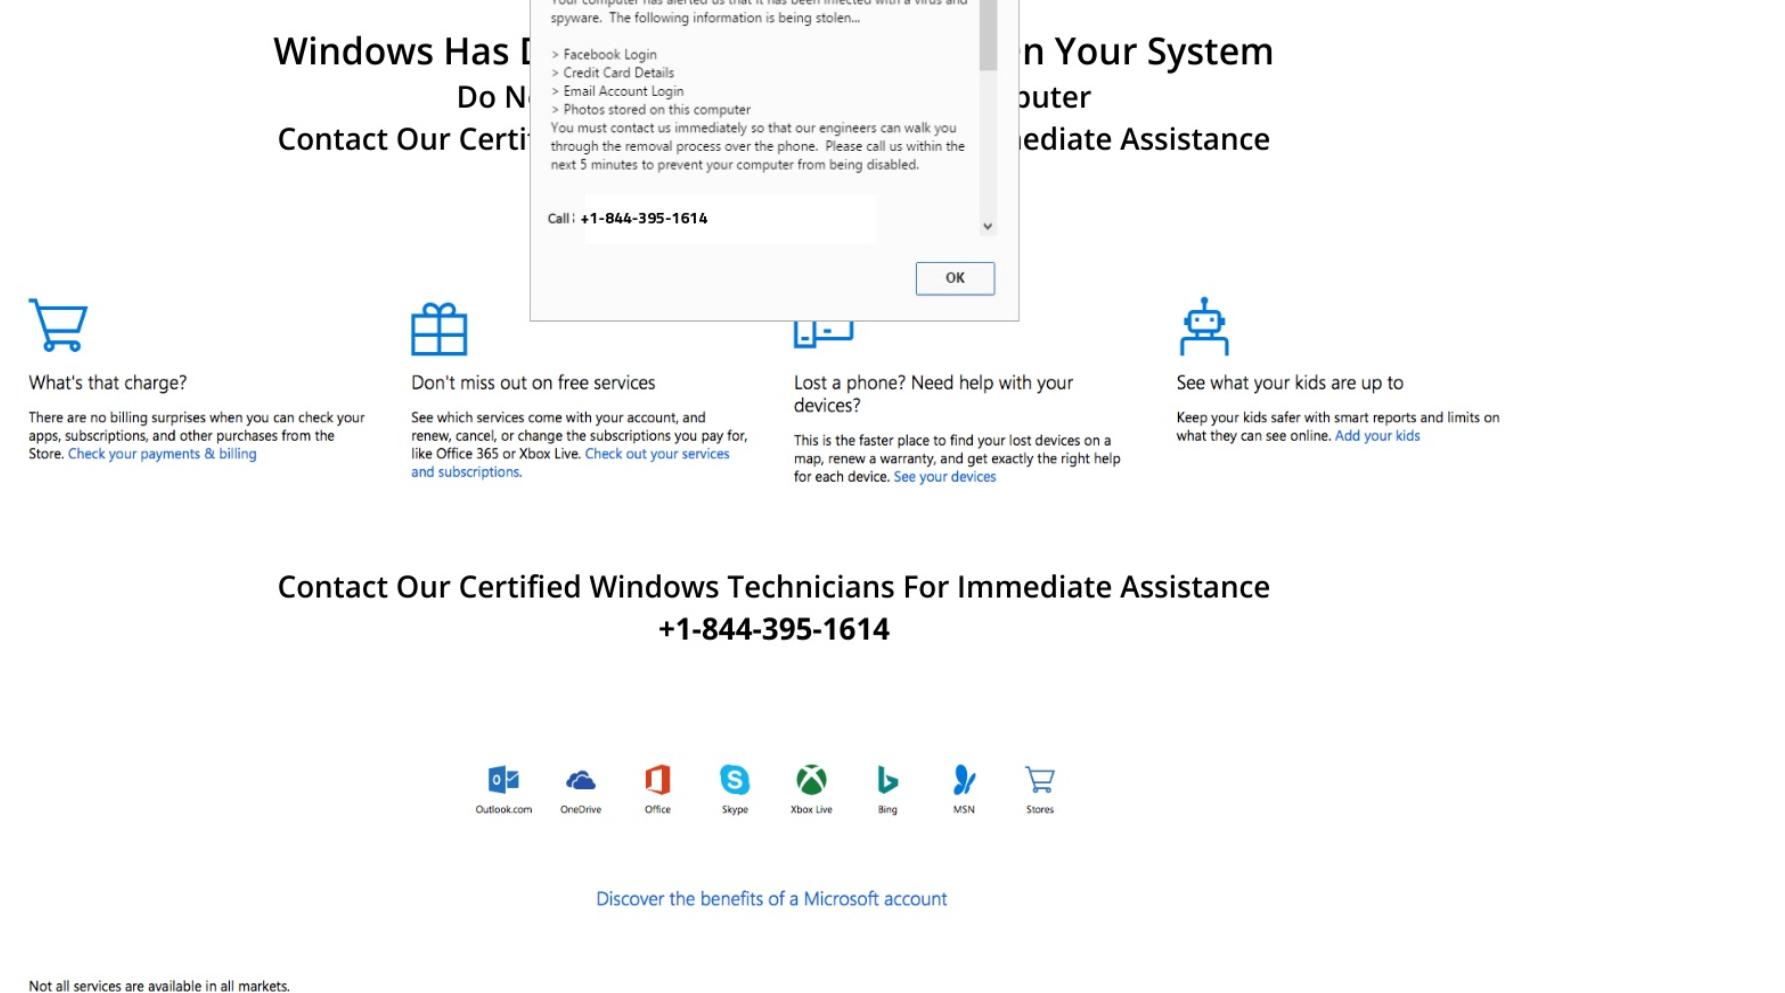Click the devices icon above Lost a phone
Image resolution: width=1785 pixels, height=993 pixels.
point(823,334)
